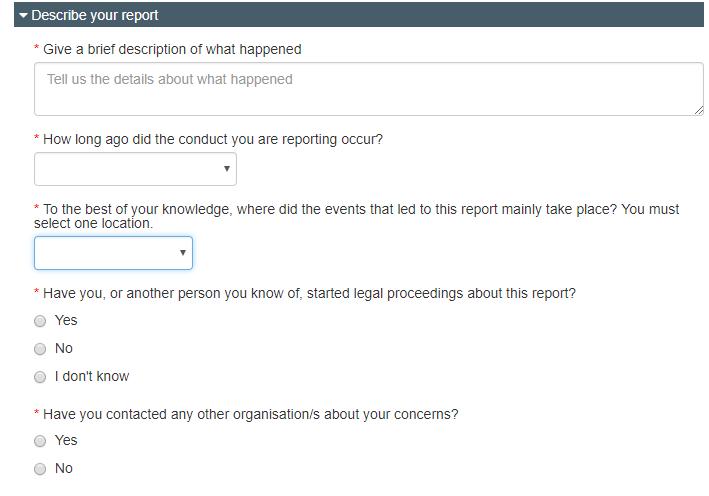Click the brief description text area
The width and height of the screenshot is (709, 496).
369,89
